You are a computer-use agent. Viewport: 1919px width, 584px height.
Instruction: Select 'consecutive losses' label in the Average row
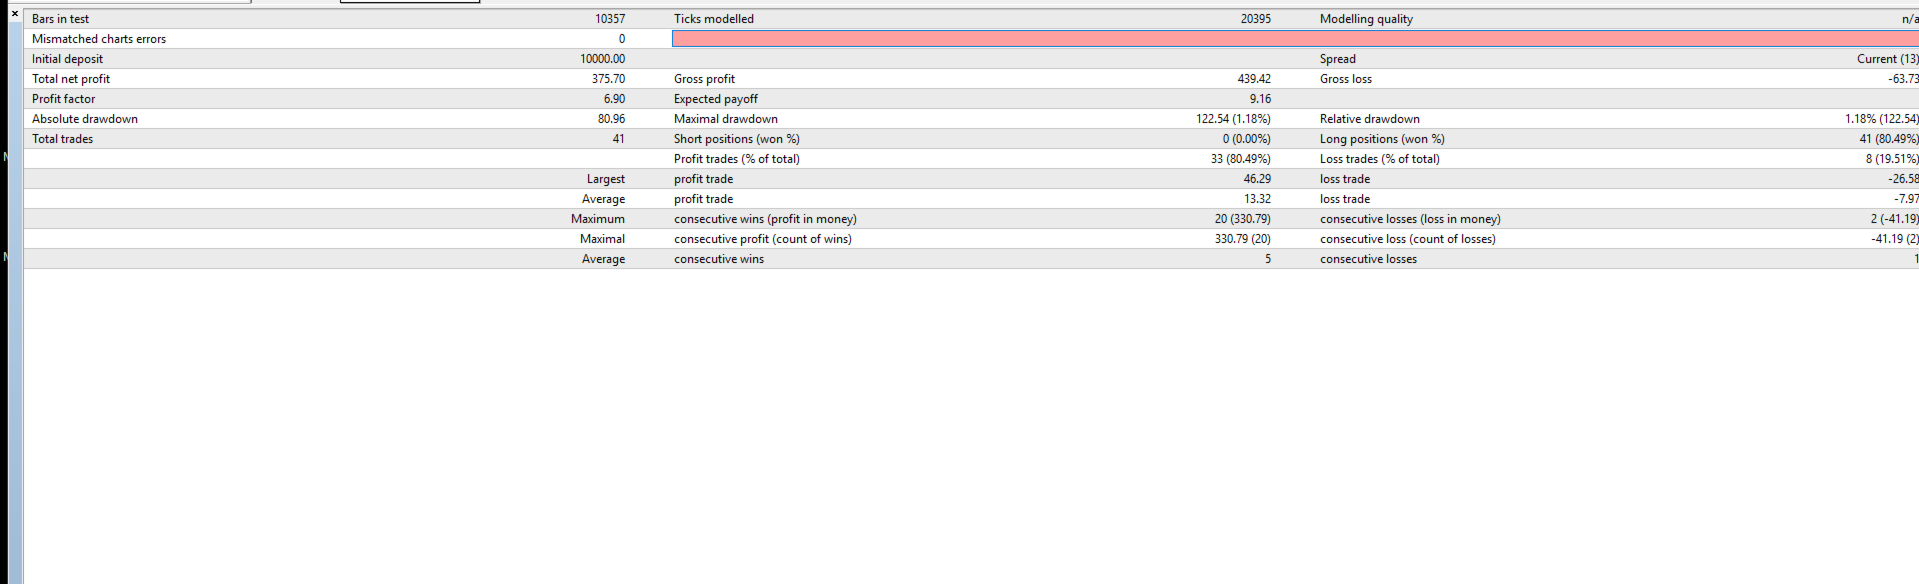[1368, 259]
